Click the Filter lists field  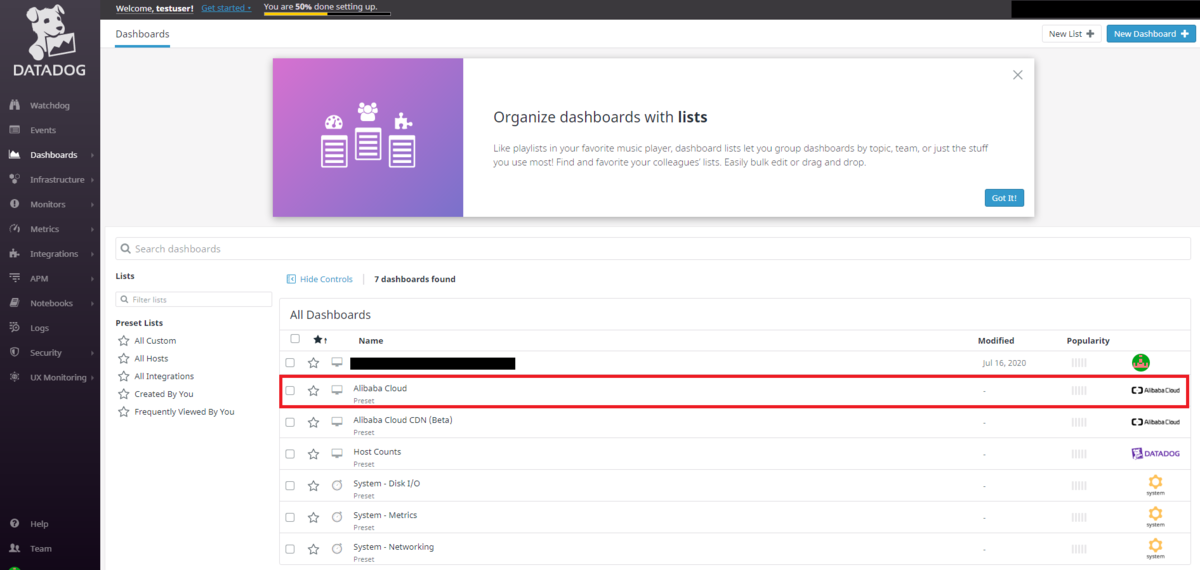[194, 299]
